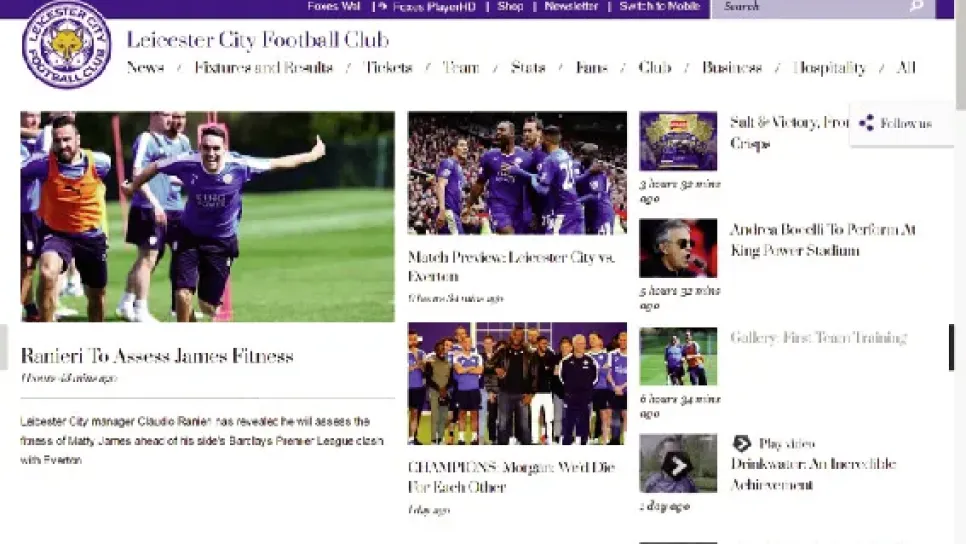This screenshot has height=544, width=966.
Task: Open the Andrea Bocelli concert thumbnail
Action: tap(678, 248)
